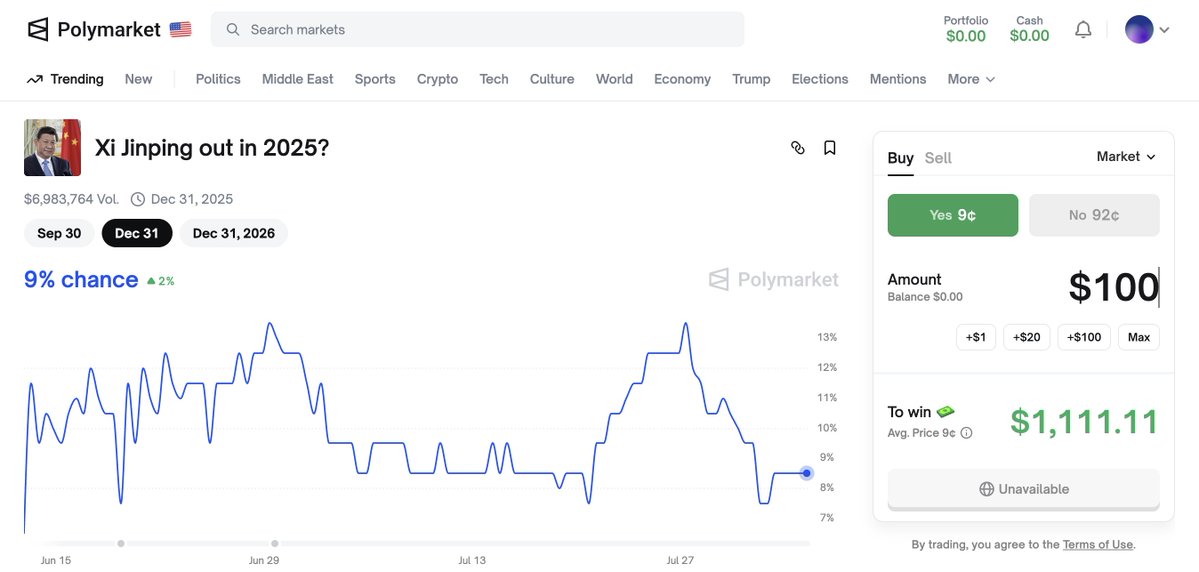Bookmark this market
The height and width of the screenshot is (572, 1199).
point(830,148)
